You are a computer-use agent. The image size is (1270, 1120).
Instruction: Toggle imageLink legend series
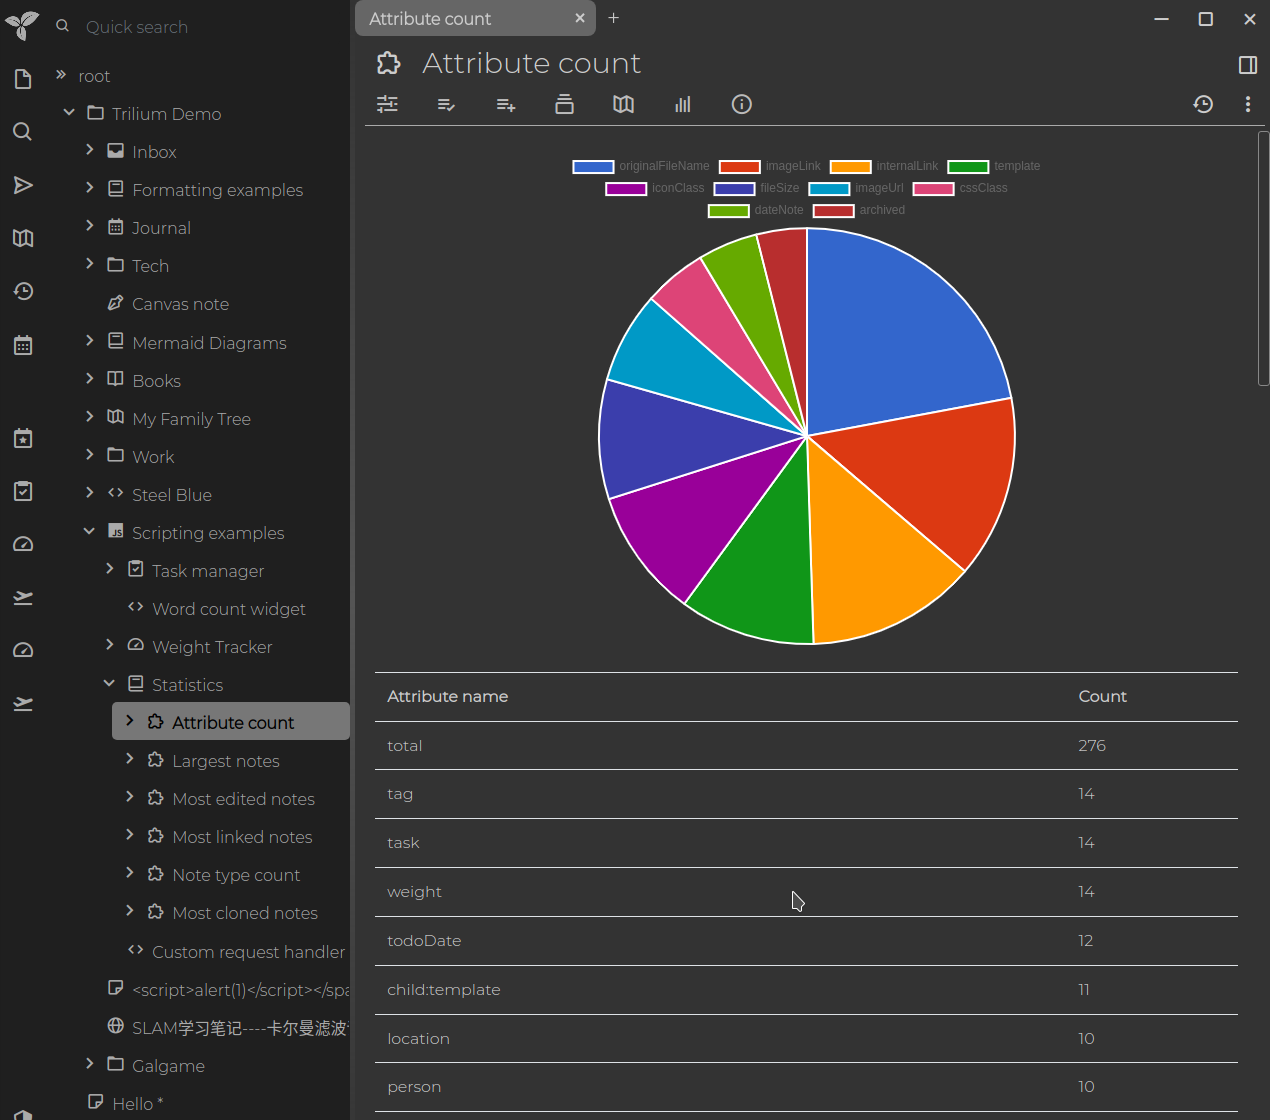(x=770, y=166)
